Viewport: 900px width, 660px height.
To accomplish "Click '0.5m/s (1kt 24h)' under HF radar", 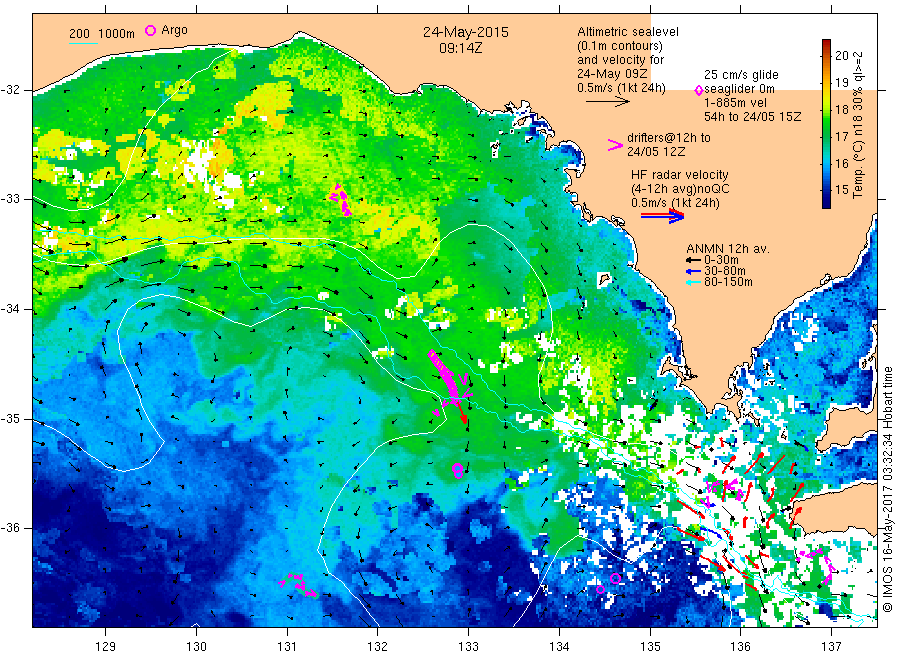I will tap(676, 203).
